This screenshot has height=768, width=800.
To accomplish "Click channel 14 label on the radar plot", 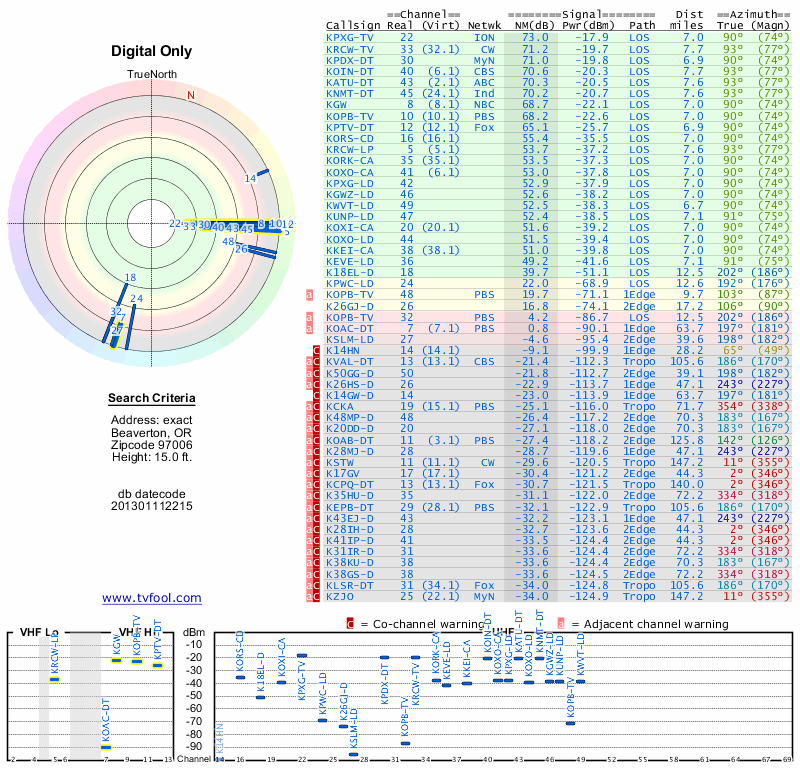I will click(x=250, y=179).
